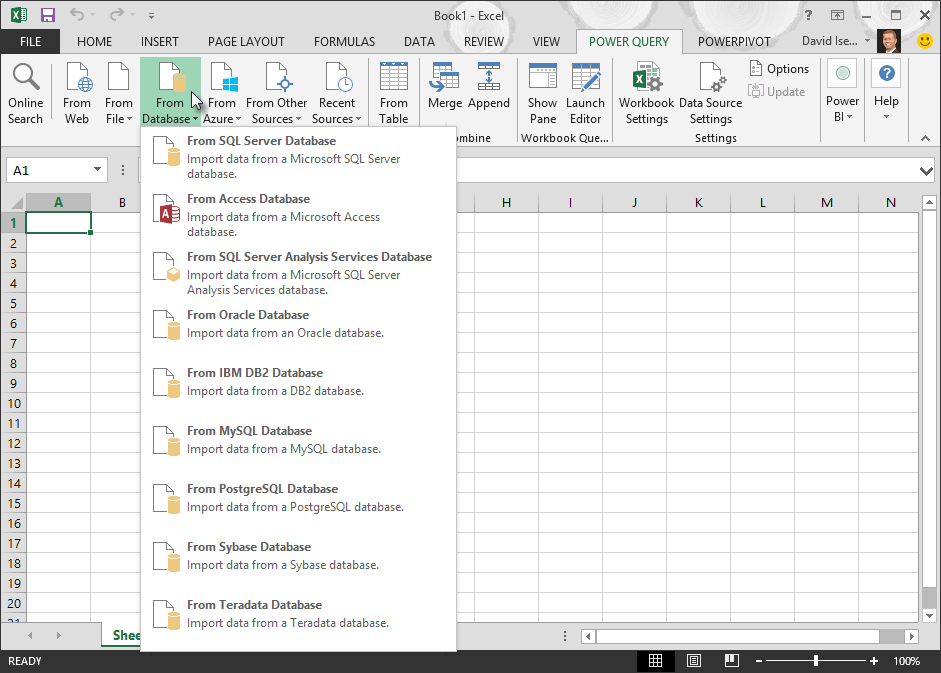Open the From File menu

[x=118, y=93]
